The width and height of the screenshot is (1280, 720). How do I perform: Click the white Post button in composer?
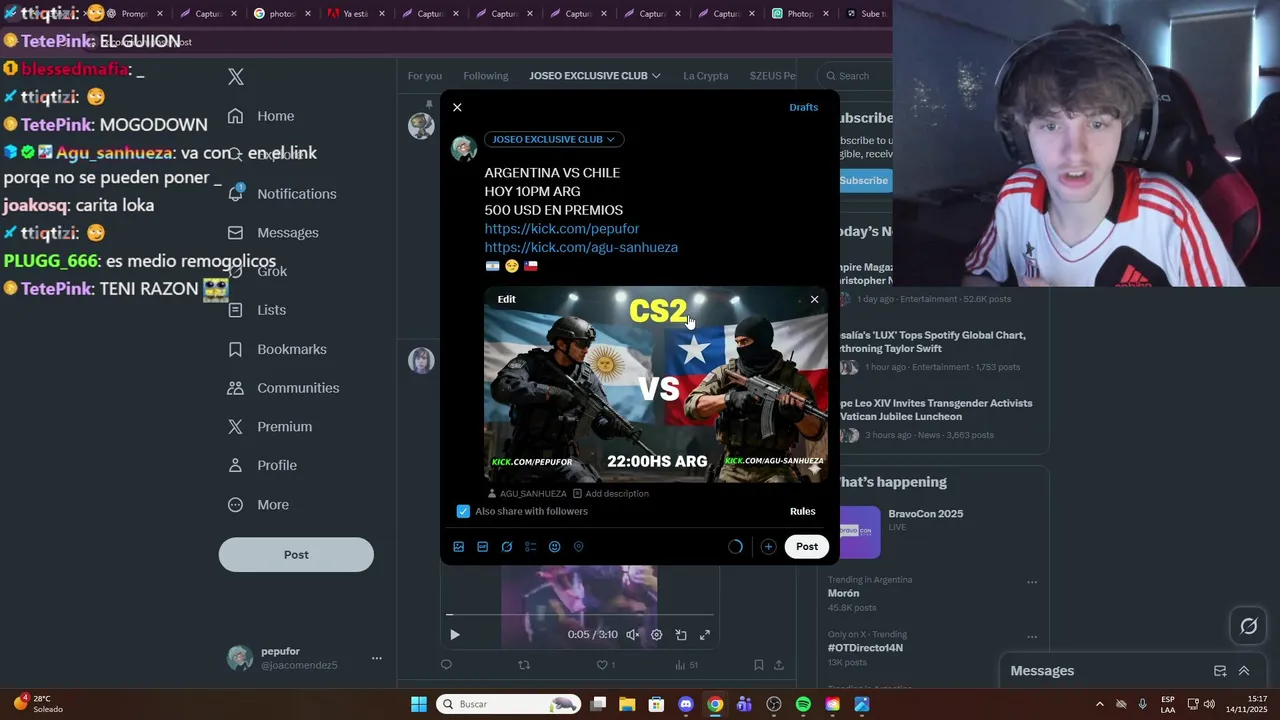[807, 547]
